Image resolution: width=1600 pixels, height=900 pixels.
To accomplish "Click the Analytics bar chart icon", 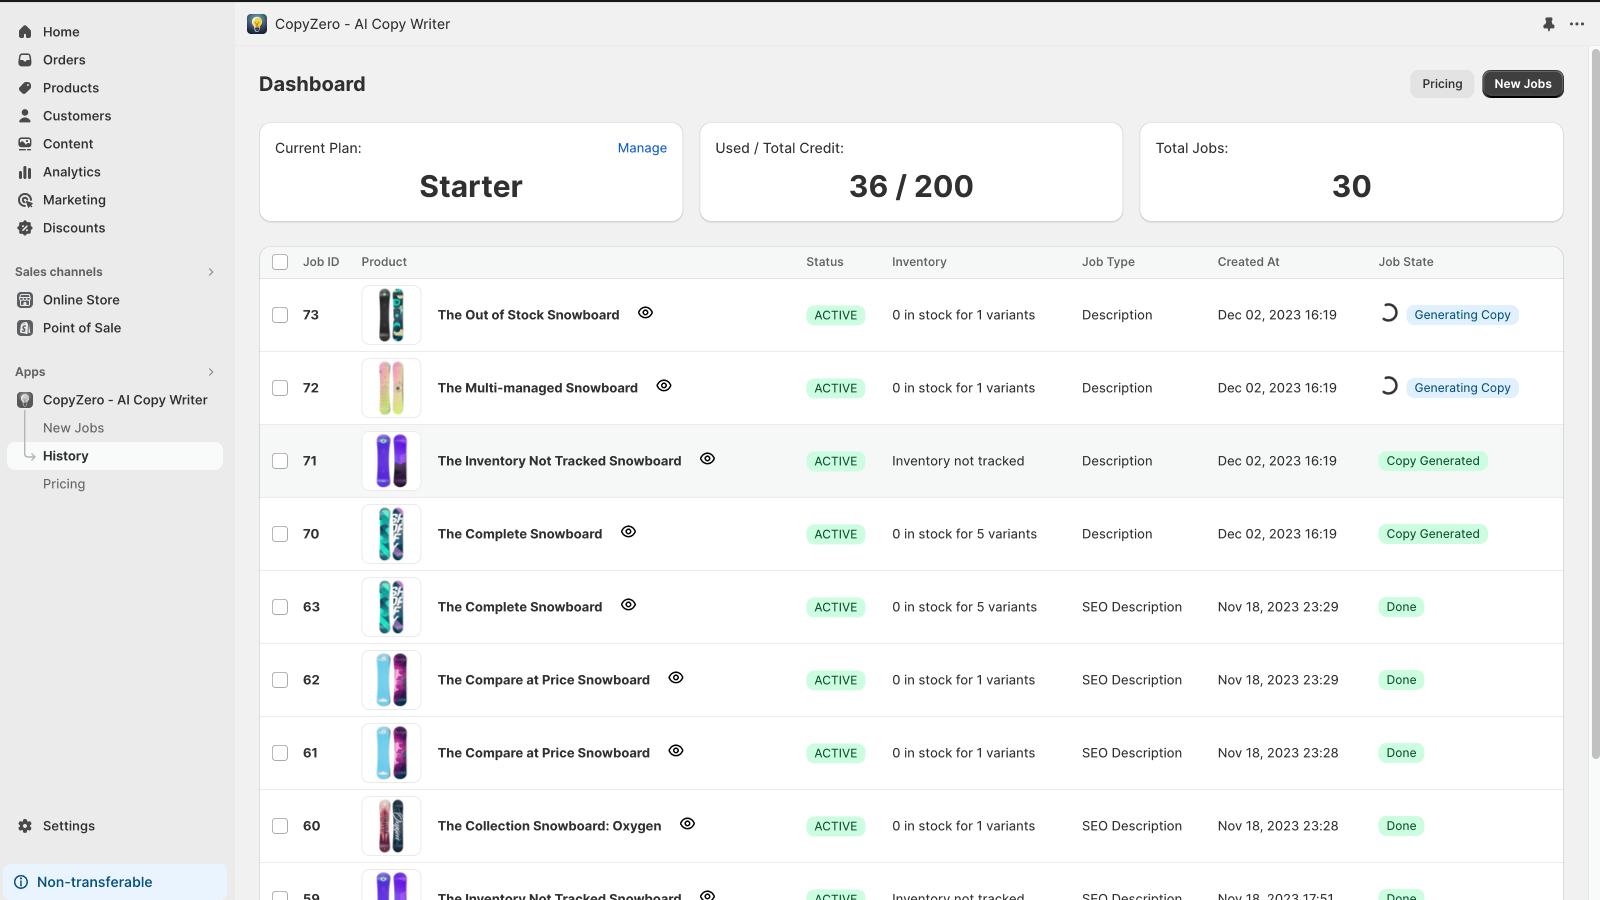I will point(25,172).
